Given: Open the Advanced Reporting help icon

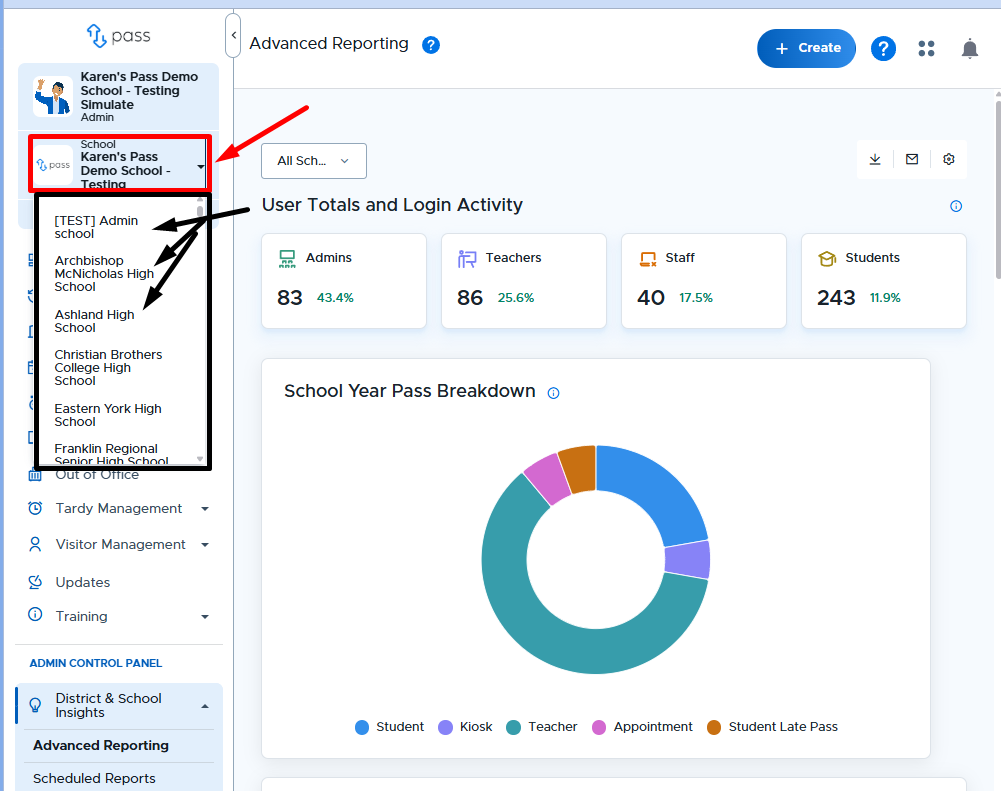Looking at the screenshot, I should coord(431,45).
